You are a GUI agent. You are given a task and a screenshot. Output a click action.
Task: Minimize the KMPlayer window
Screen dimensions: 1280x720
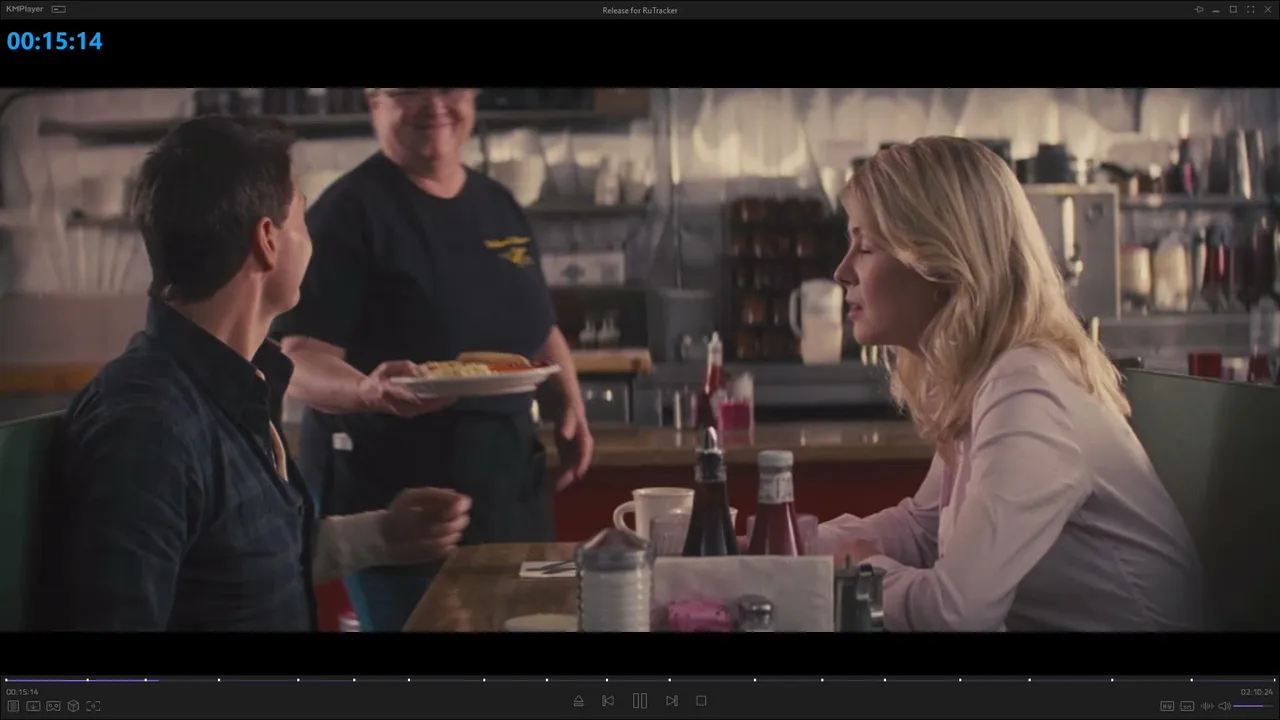[1216, 9]
